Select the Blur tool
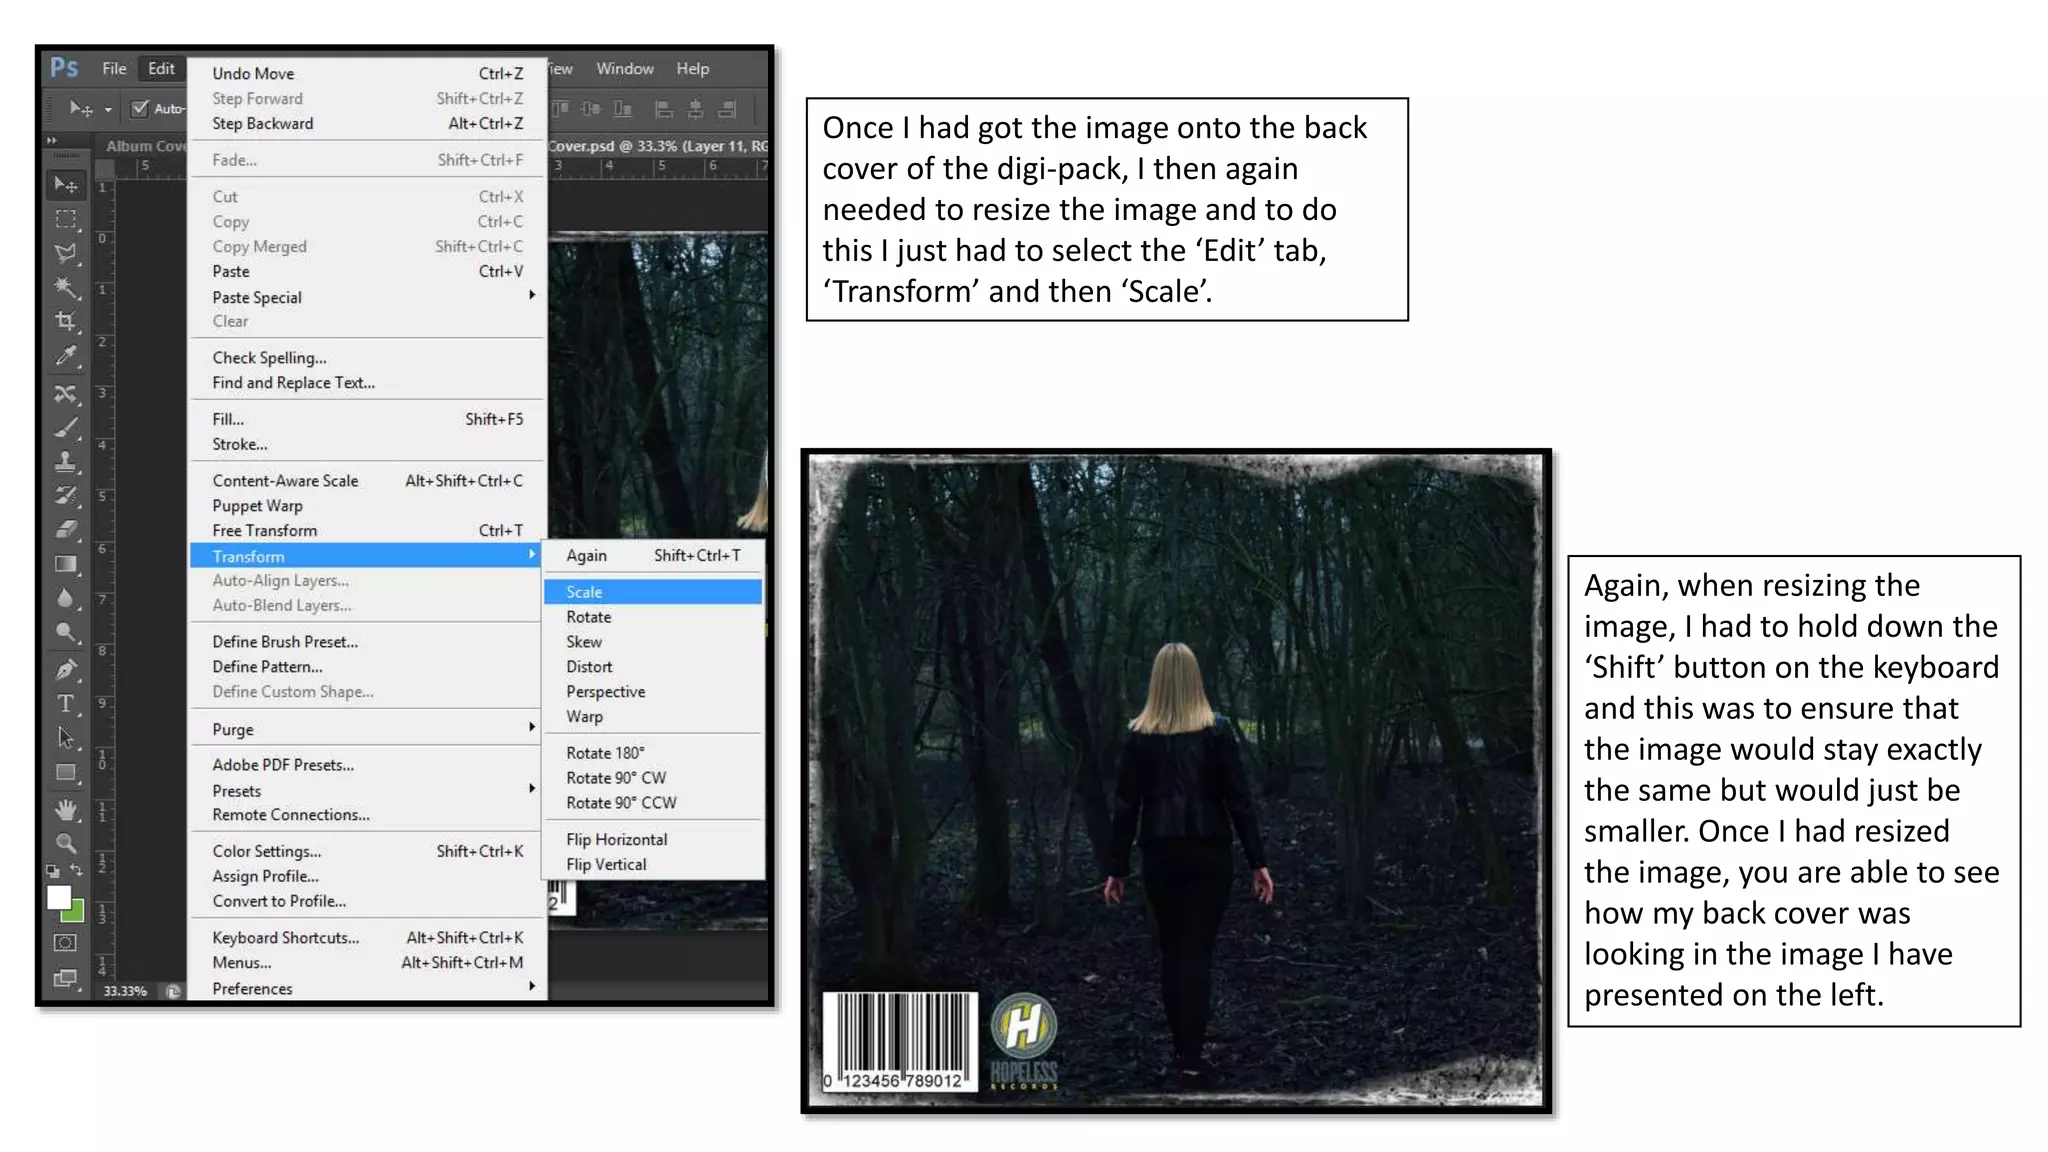 coord(66,599)
